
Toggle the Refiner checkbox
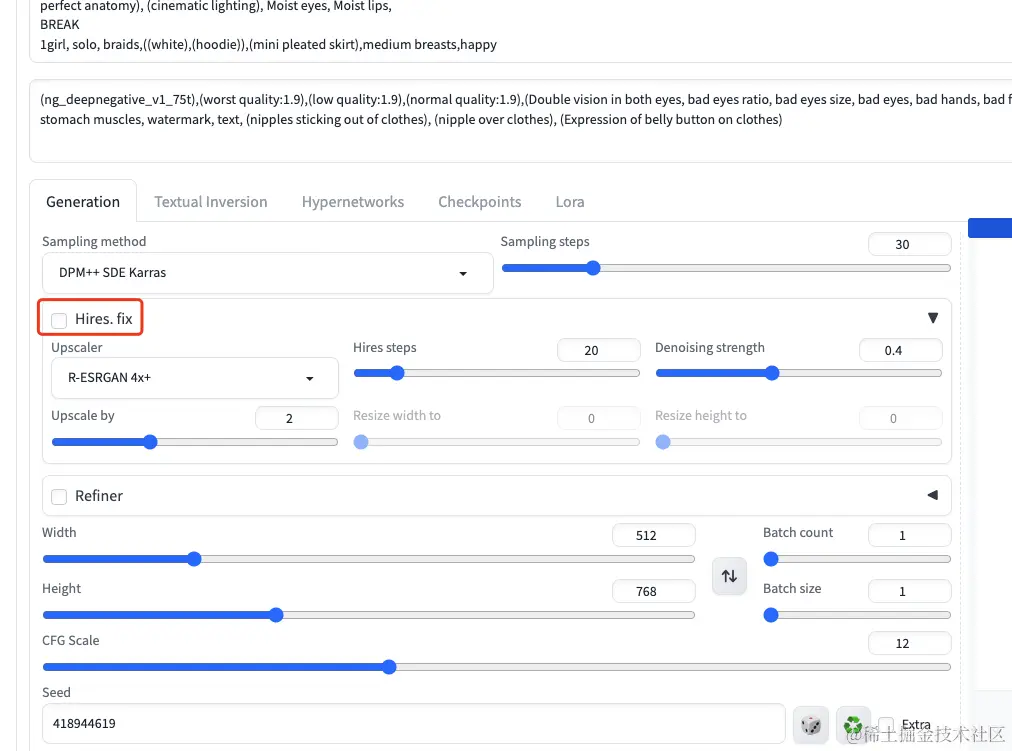pyautogui.click(x=60, y=496)
